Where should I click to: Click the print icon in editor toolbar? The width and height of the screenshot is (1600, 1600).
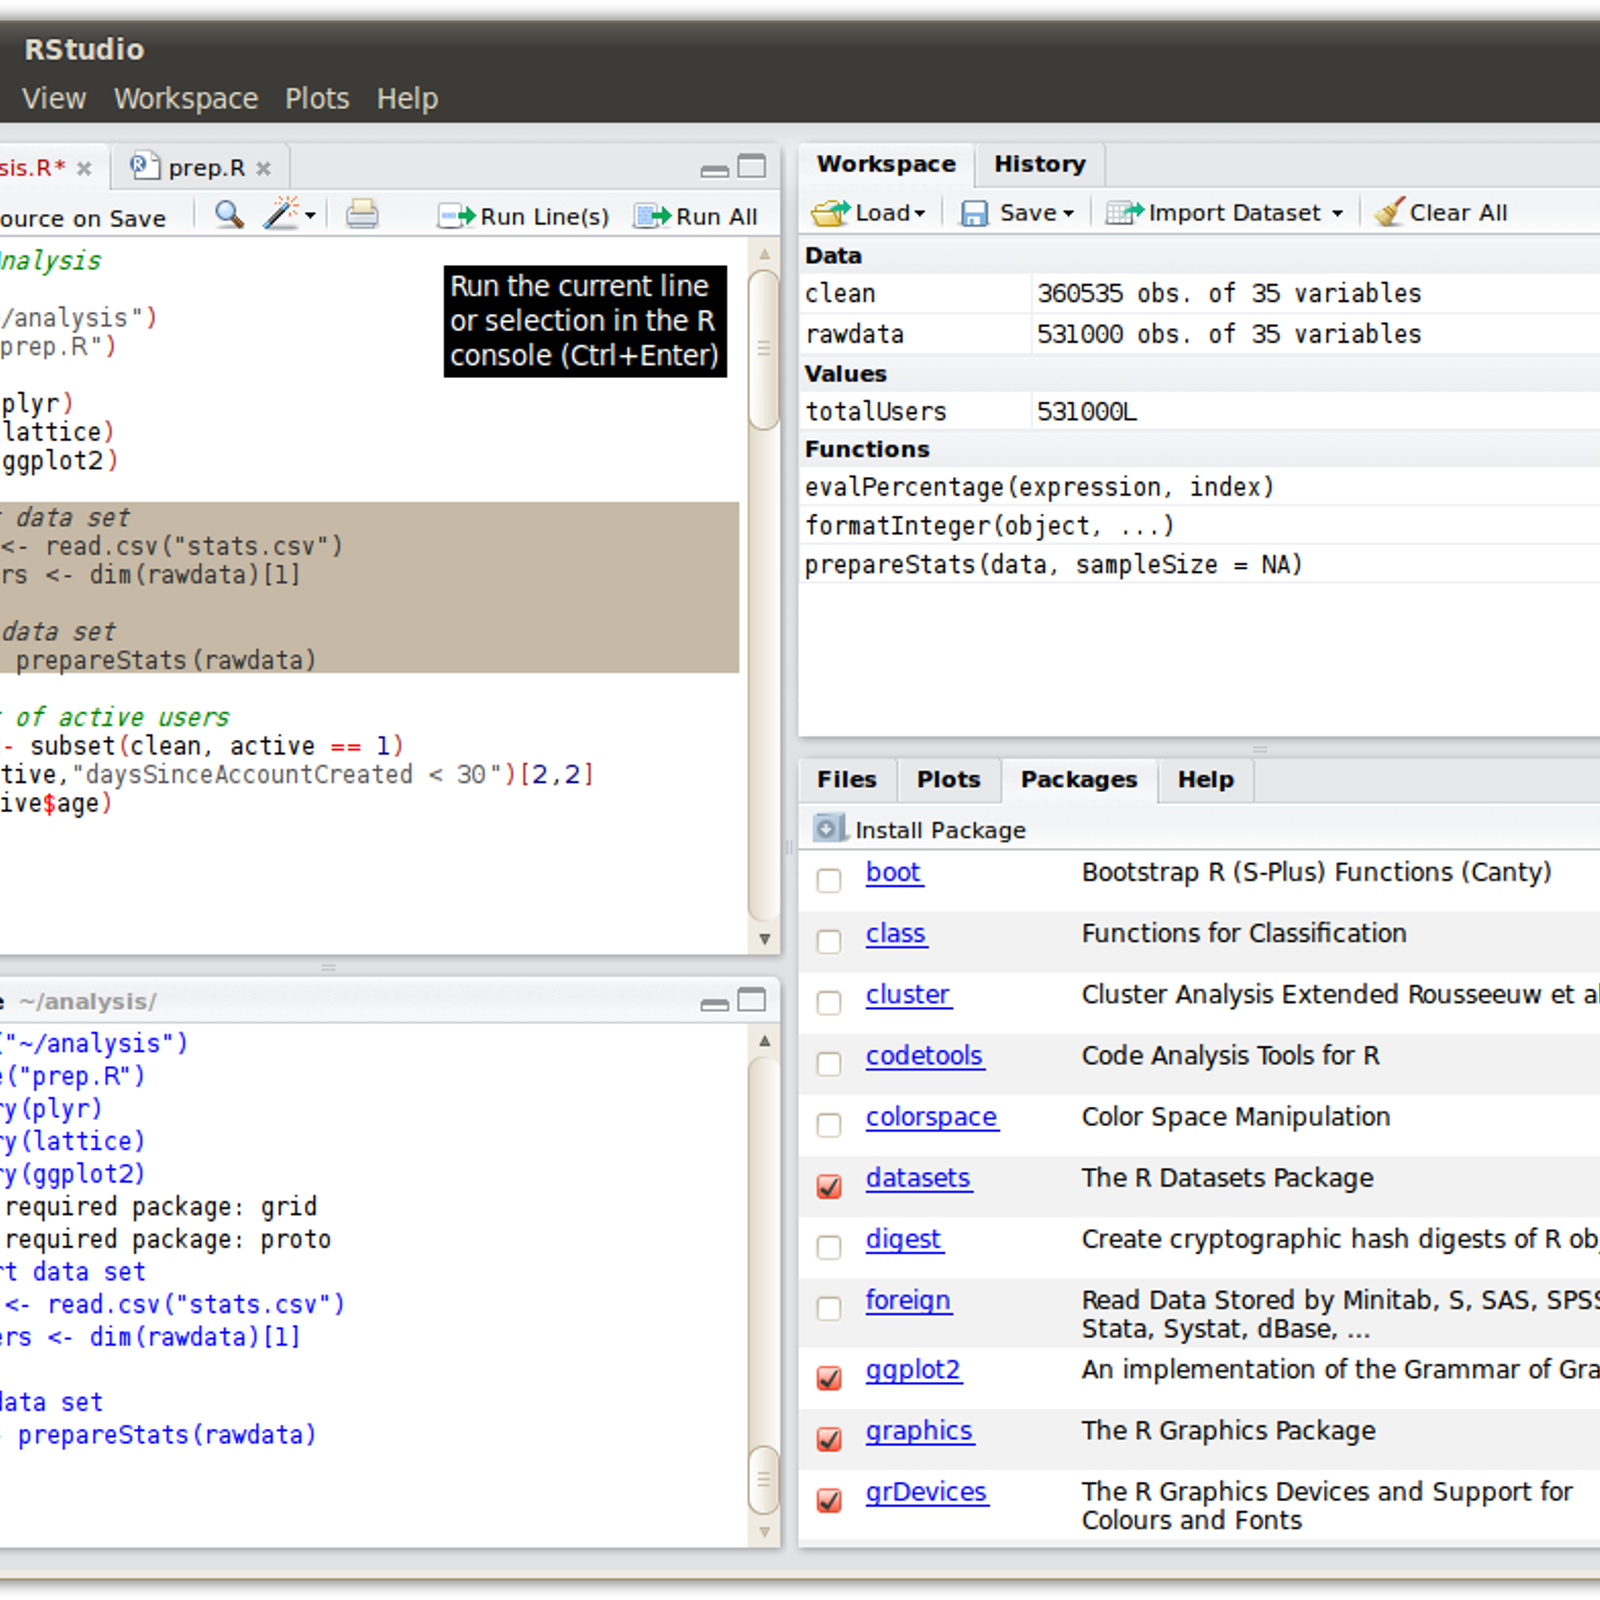(x=362, y=214)
